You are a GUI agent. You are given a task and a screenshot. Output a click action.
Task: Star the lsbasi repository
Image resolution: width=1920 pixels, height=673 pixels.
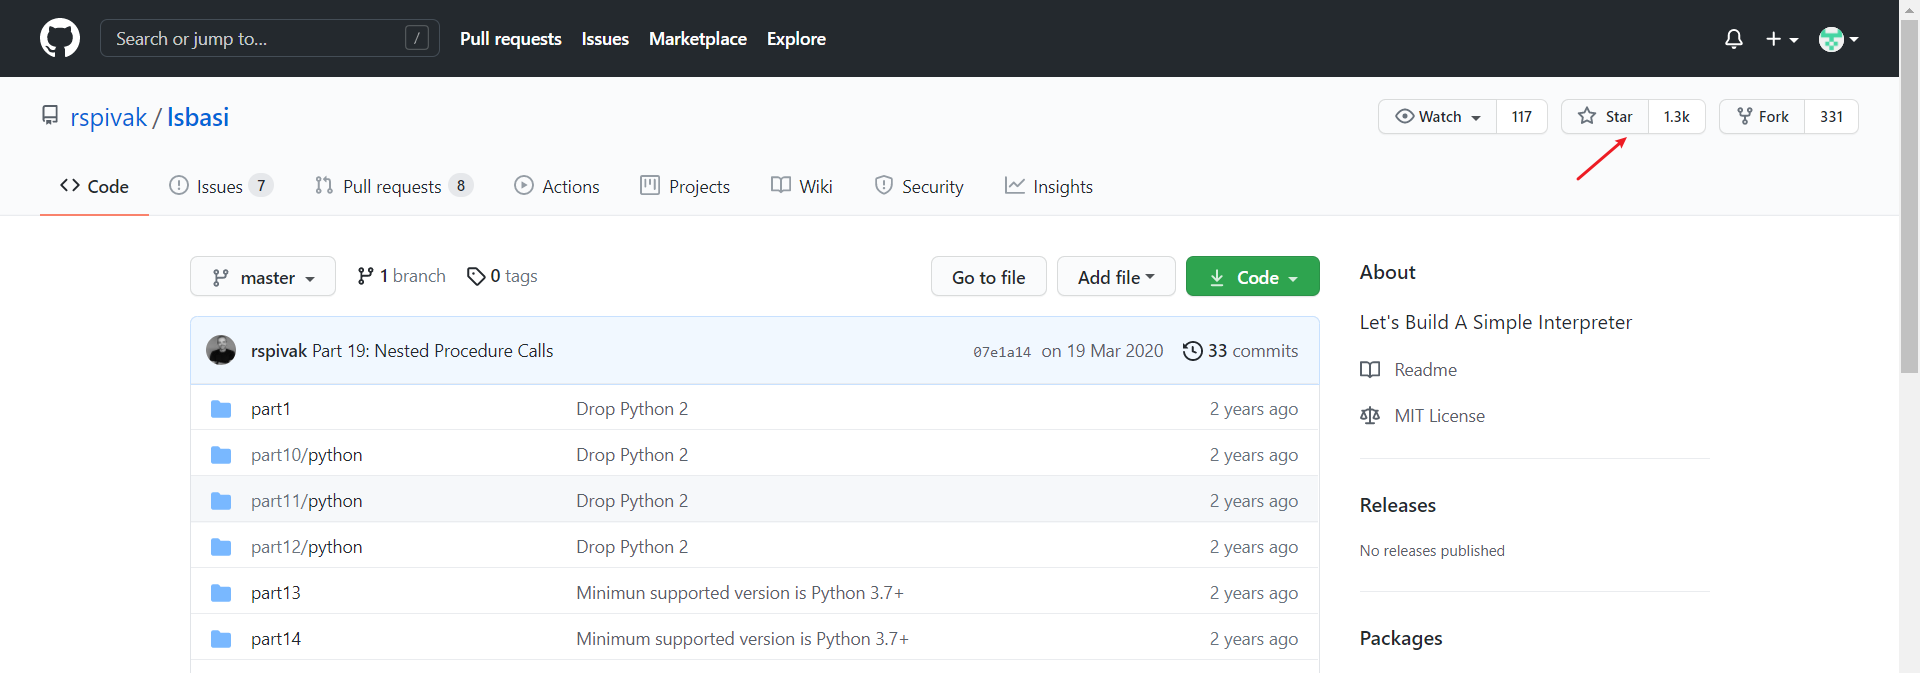tap(1605, 117)
